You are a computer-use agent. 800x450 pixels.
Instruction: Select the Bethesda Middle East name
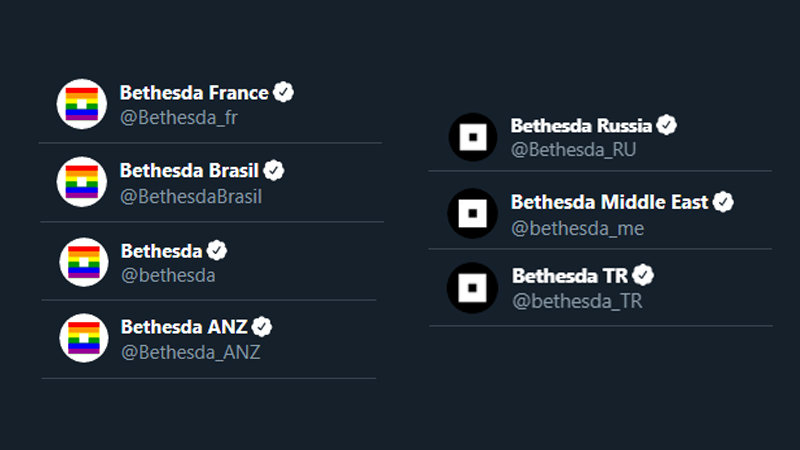(609, 201)
